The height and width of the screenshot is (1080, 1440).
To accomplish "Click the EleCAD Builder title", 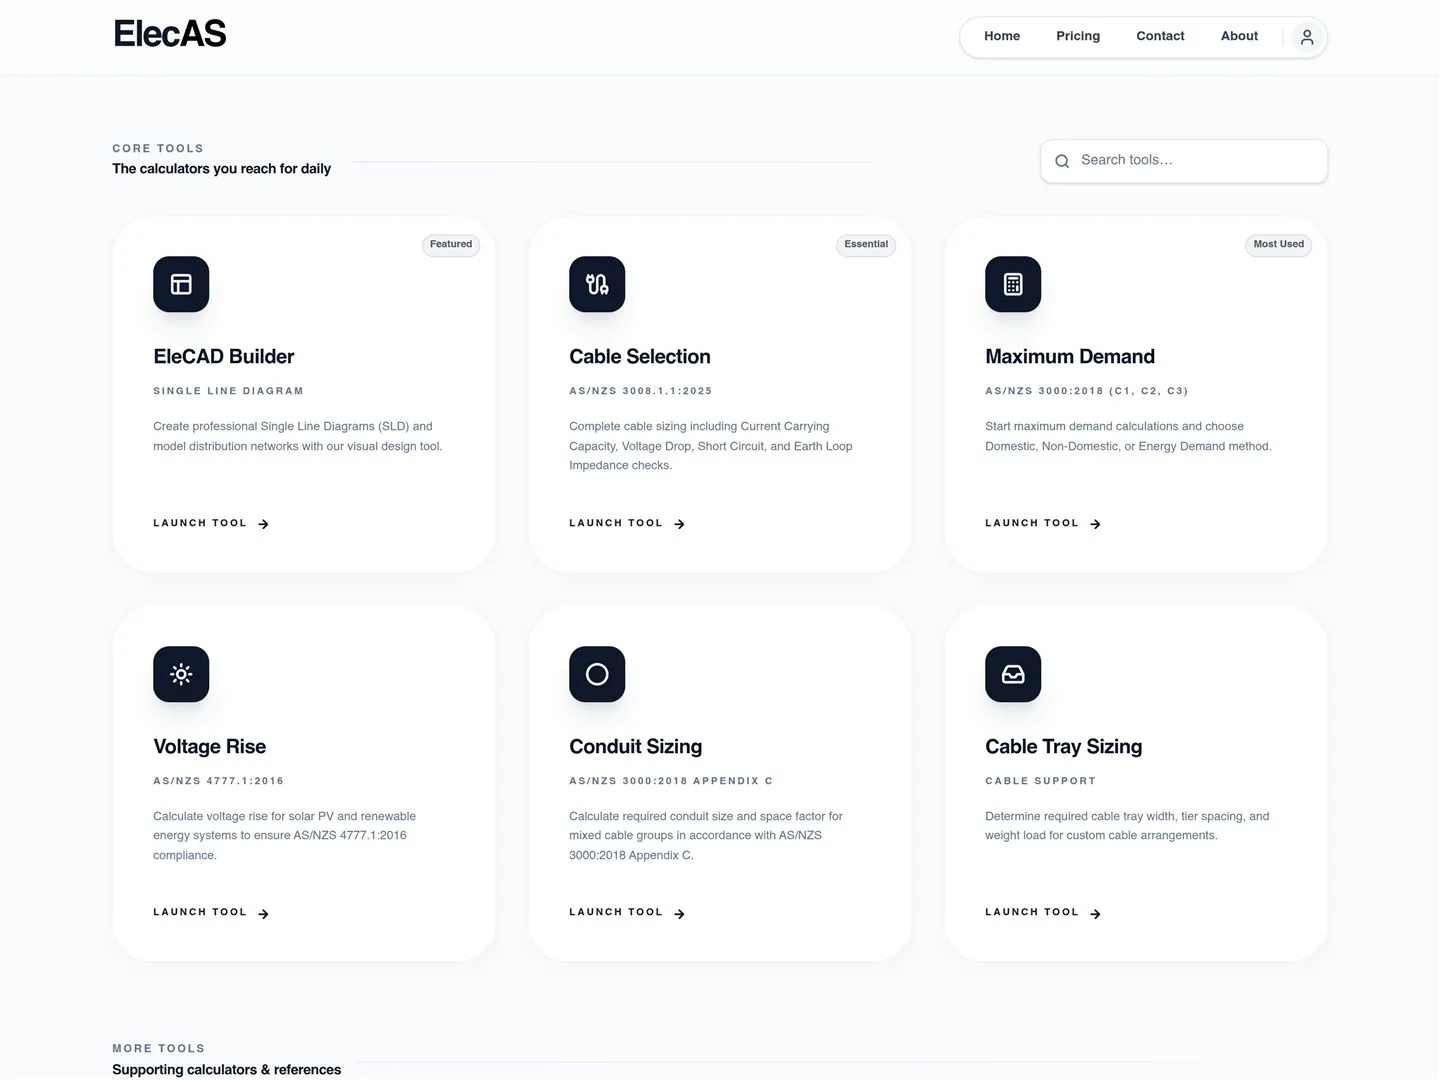I will point(224,357).
